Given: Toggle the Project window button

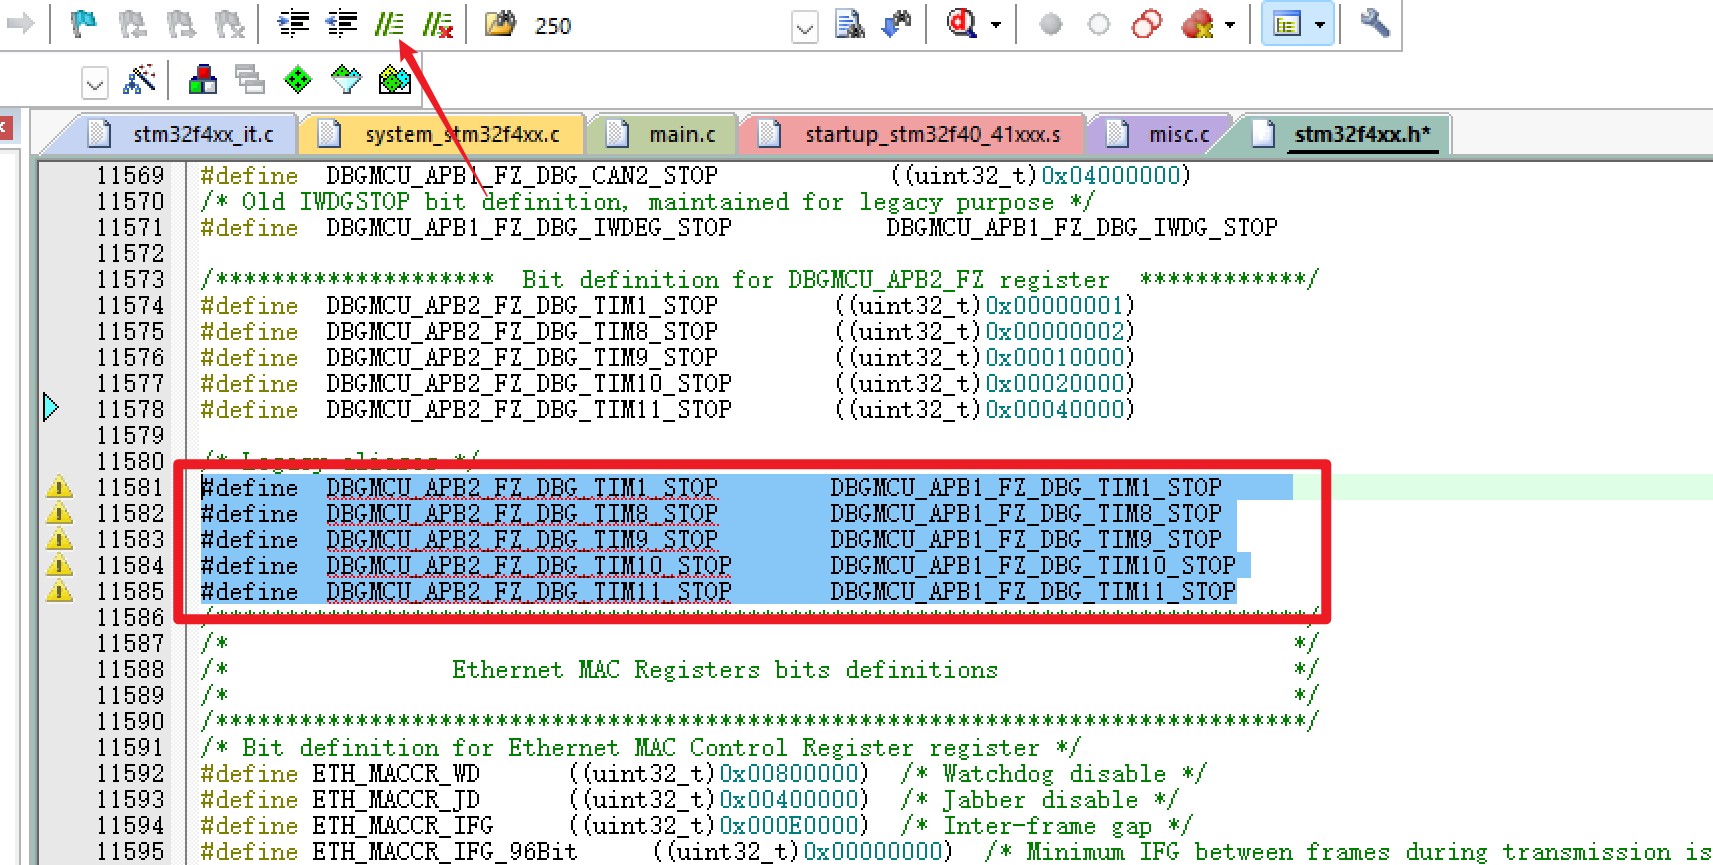Looking at the screenshot, I should 1287,24.
